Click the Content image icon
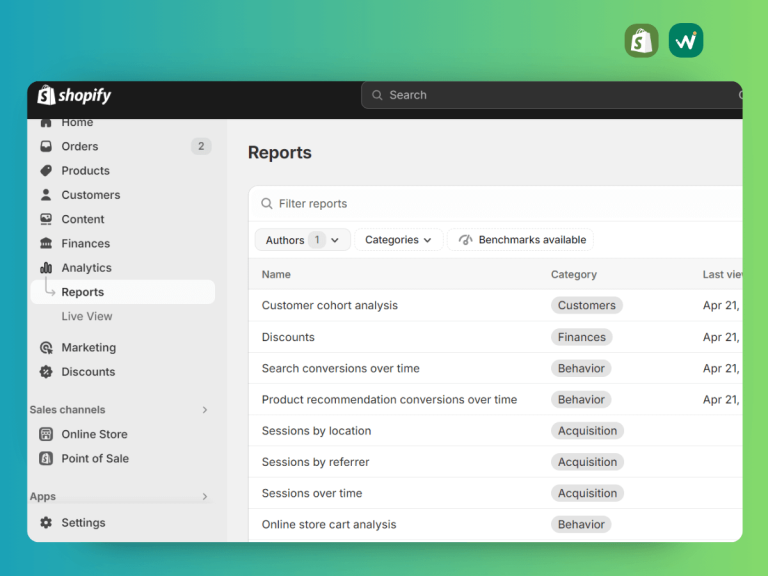 click(x=46, y=219)
